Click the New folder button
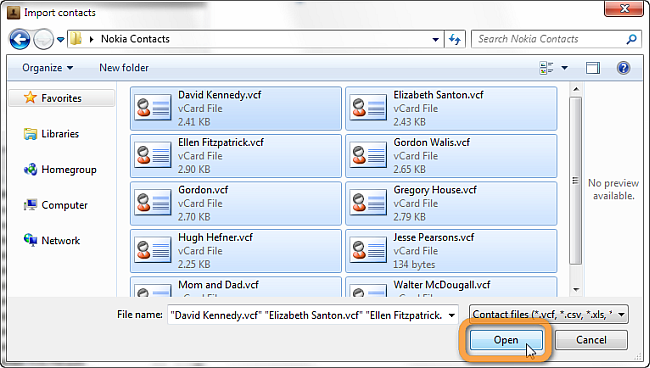Screen dimensions: 650x368 click(x=124, y=68)
